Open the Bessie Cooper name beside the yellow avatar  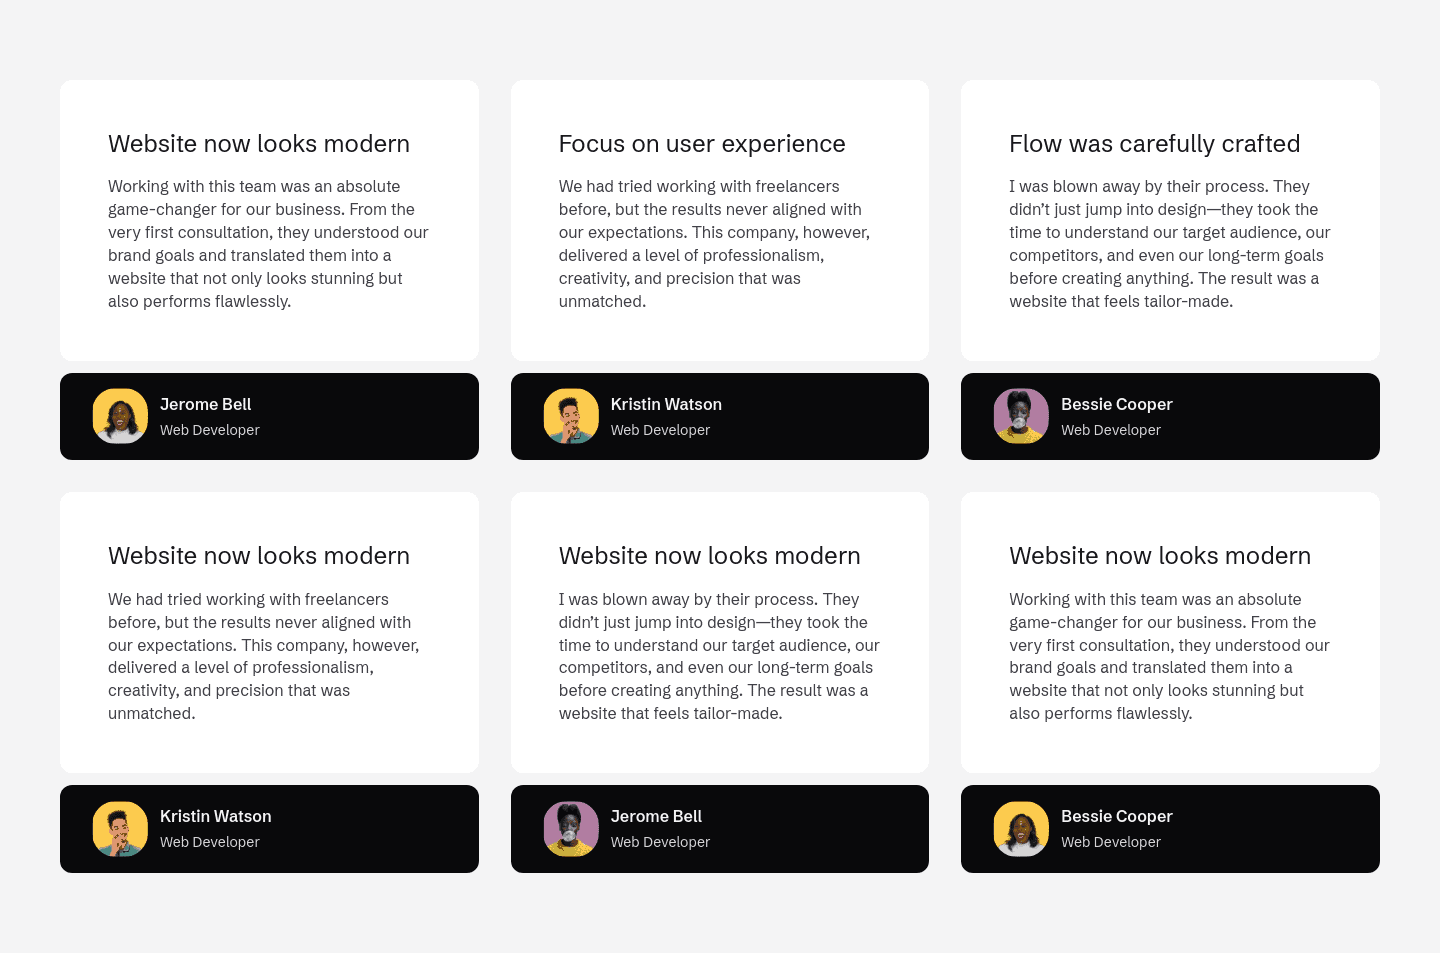click(1116, 816)
